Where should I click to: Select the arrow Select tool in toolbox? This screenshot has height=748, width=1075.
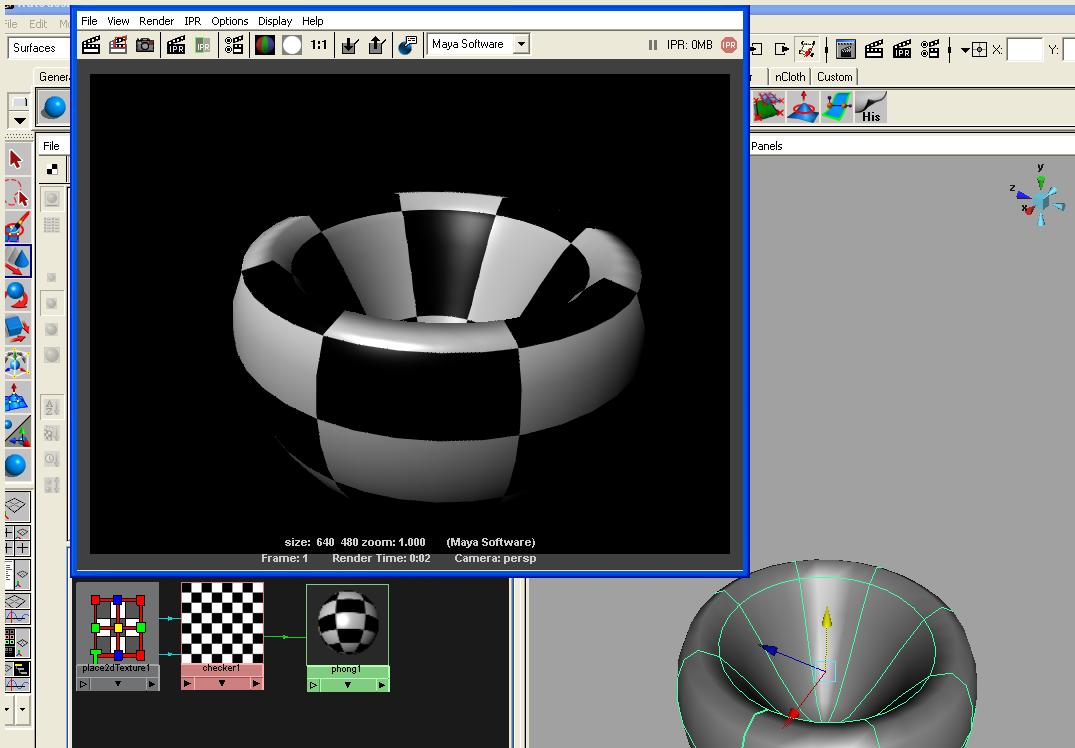pyautogui.click(x=16, y=160)
